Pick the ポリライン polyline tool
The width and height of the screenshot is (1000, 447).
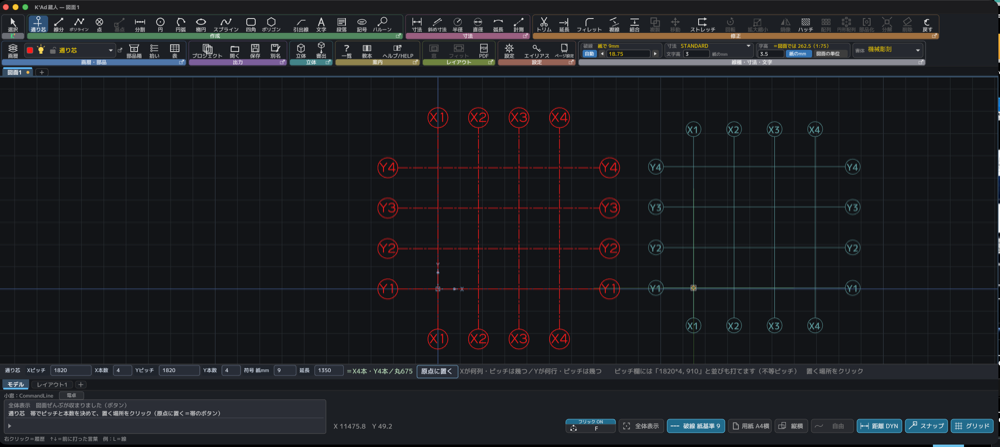79,24
